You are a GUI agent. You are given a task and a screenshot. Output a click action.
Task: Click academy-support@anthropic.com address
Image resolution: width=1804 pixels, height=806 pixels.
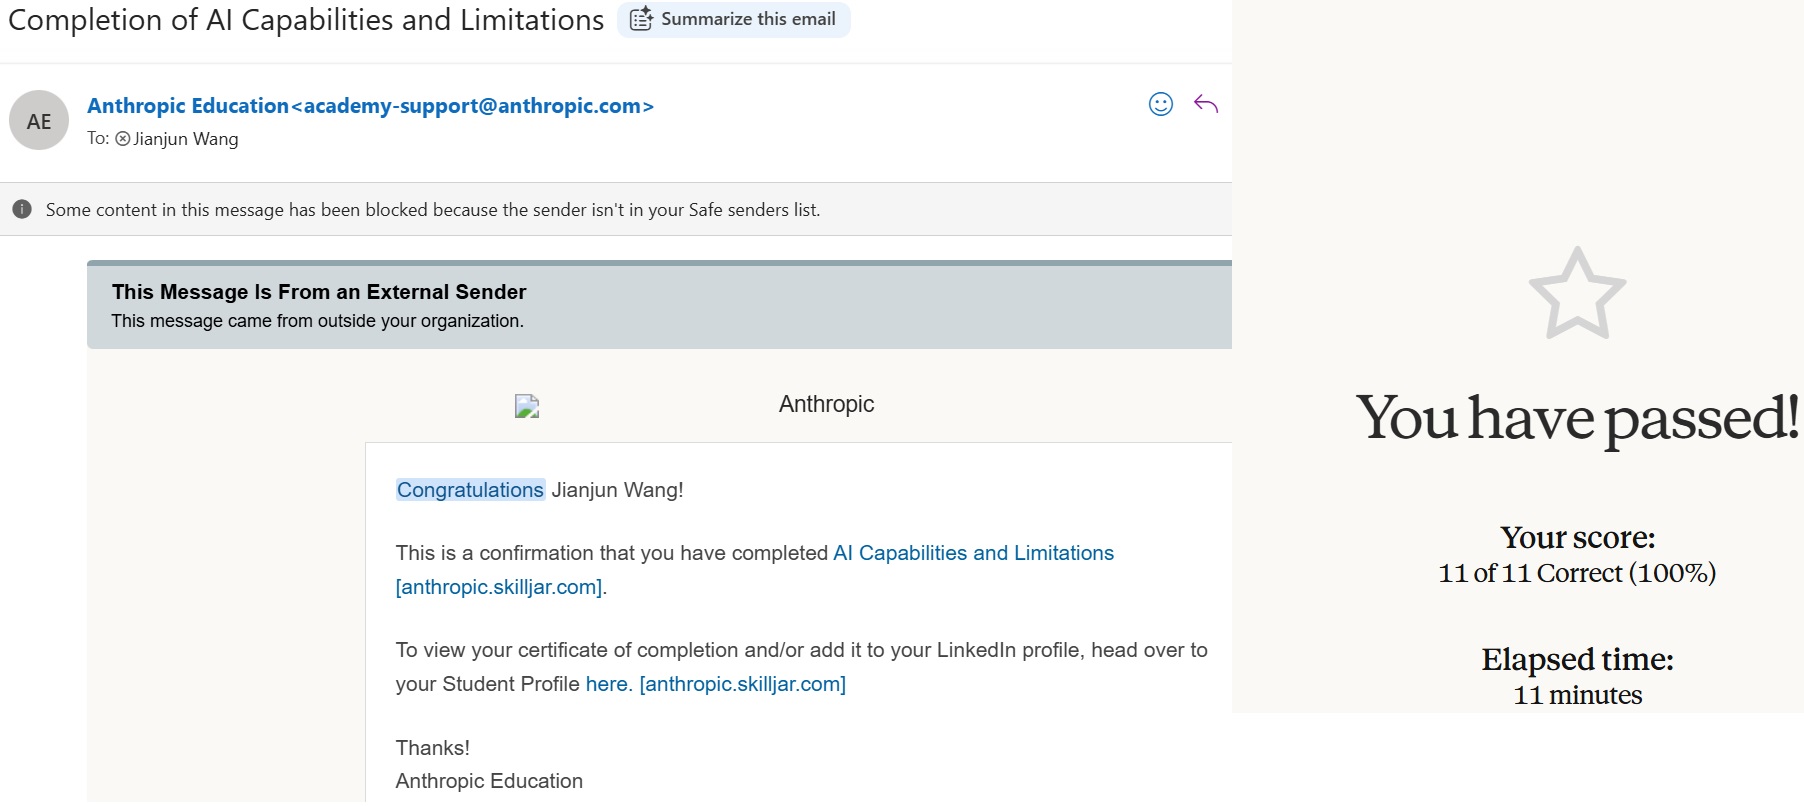pyautogui.click(x=472, y=106)
